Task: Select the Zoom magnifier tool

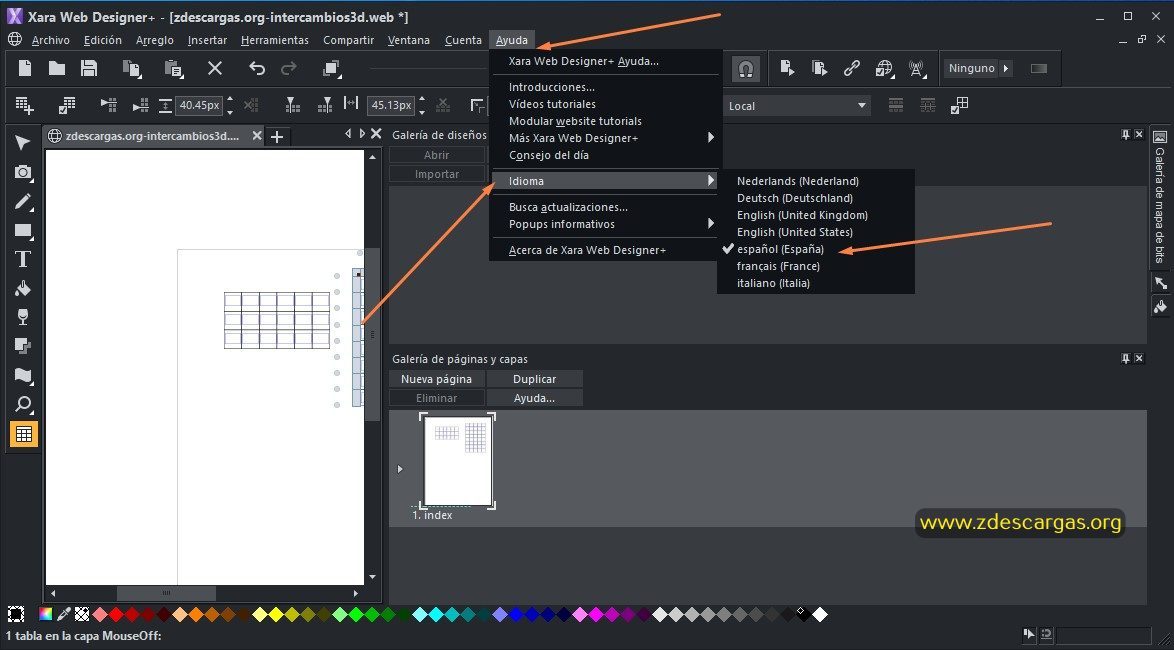Action: (x=23, y=405)
